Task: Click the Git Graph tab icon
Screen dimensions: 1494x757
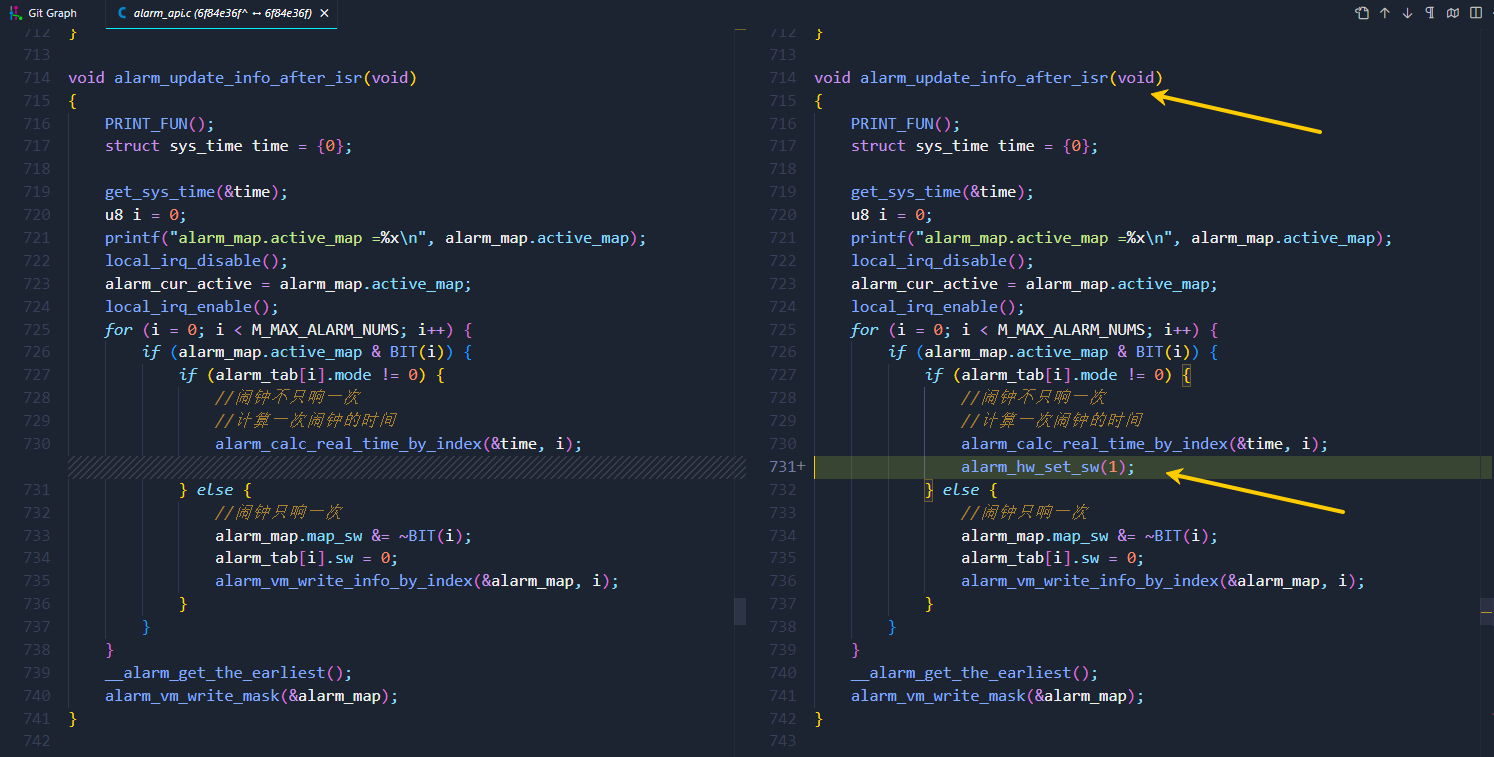Action: pos(15,14)
